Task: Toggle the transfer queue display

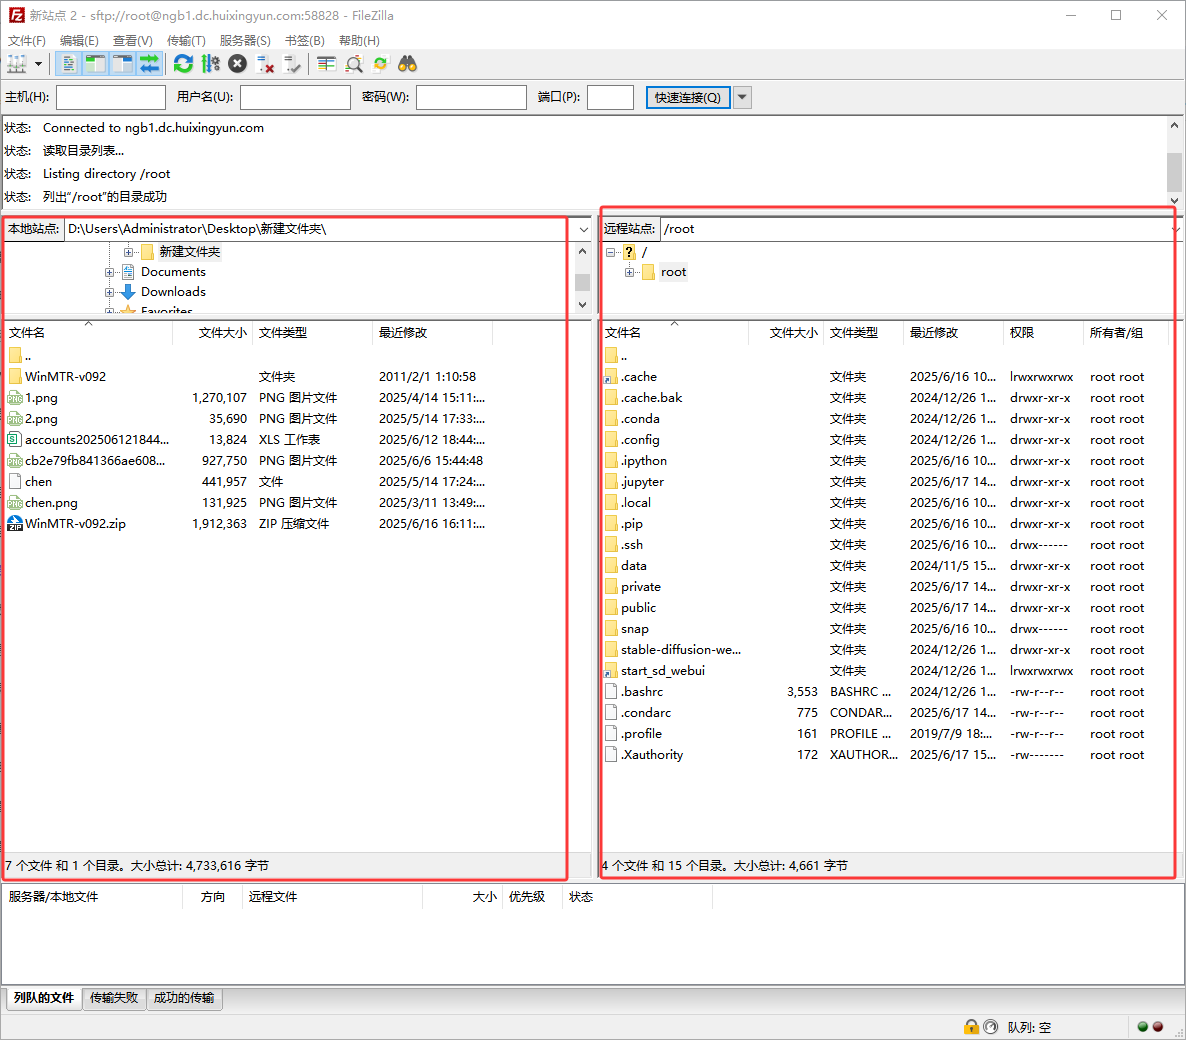Action: (x=149, y=64)
